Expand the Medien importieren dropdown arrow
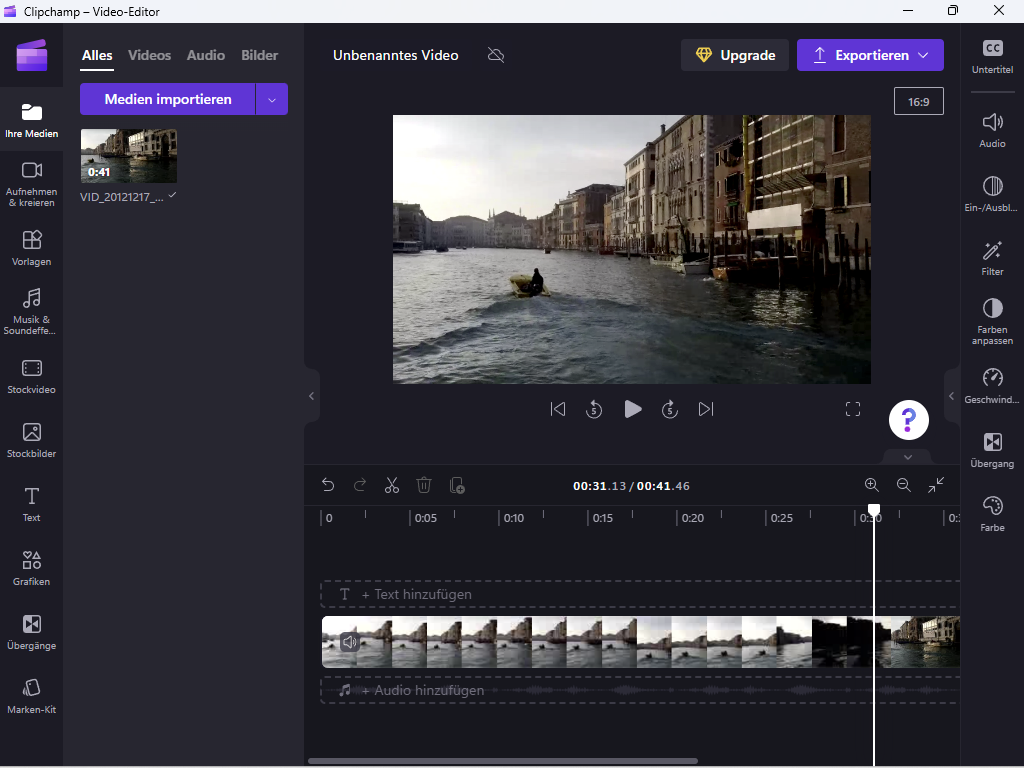This screenshot has height=768, width=1024. click(272, 99)
